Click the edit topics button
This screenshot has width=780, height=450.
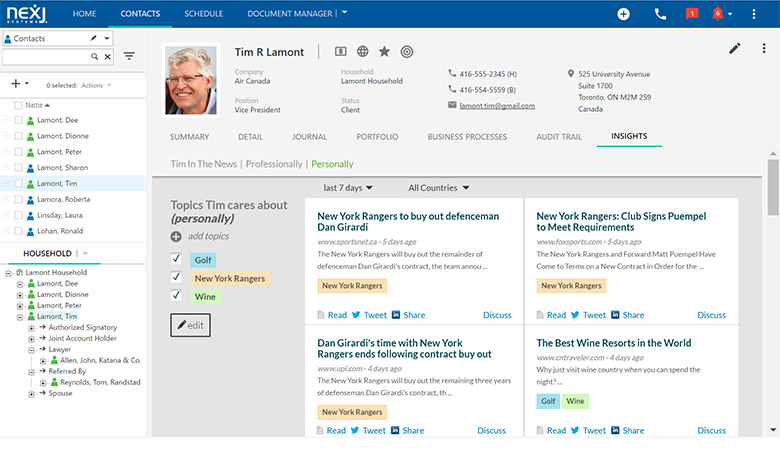(x=191, y=325)
